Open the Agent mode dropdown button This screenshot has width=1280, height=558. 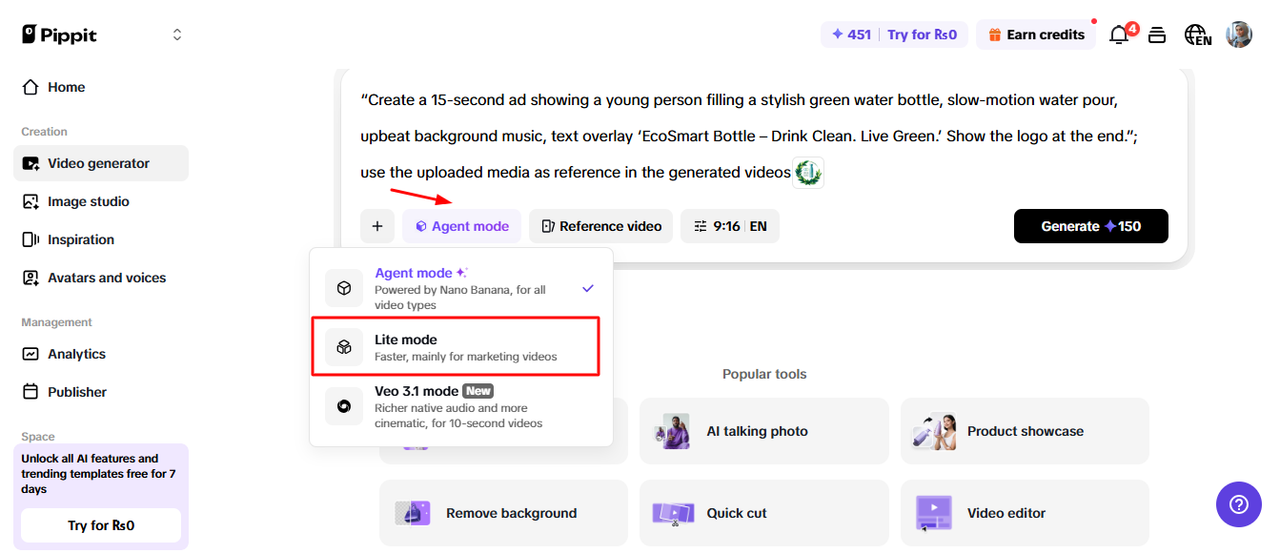tap(462, 226)
